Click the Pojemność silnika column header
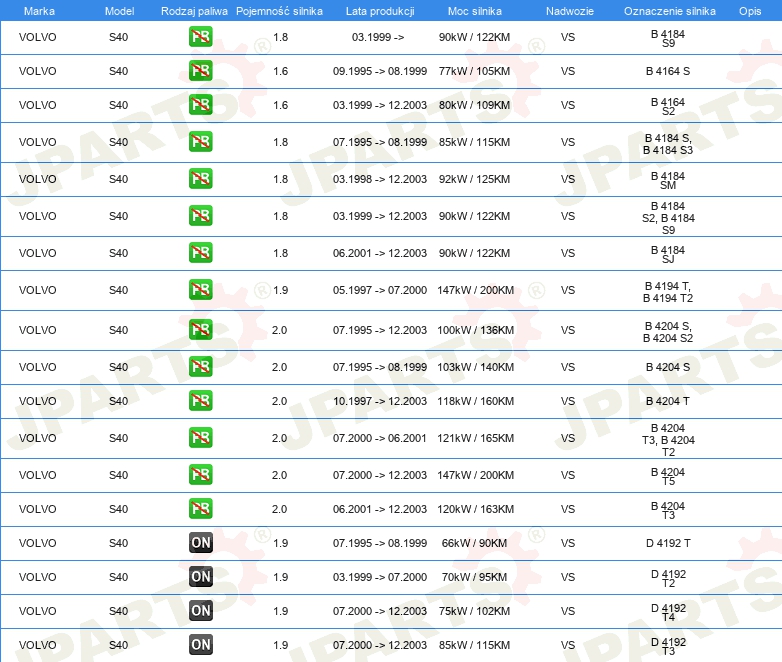The height and width of the screenshot is (662, 782). pyautogui.click(x=279, y=11)
